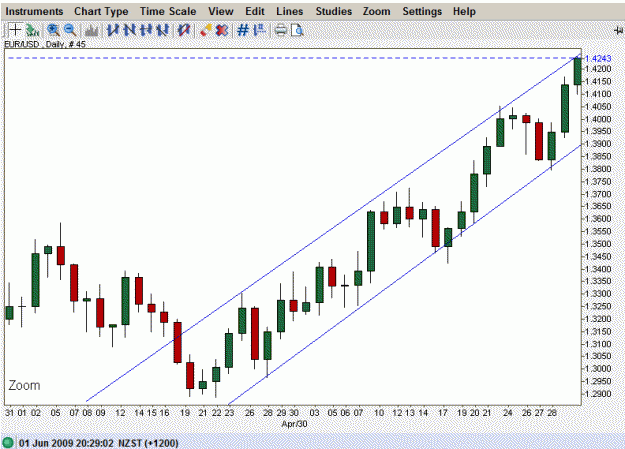This screenshot has height=449, width=625.
Task: Click the price scale grid icon
Action: pyautogui.click(x=259, y=30)
